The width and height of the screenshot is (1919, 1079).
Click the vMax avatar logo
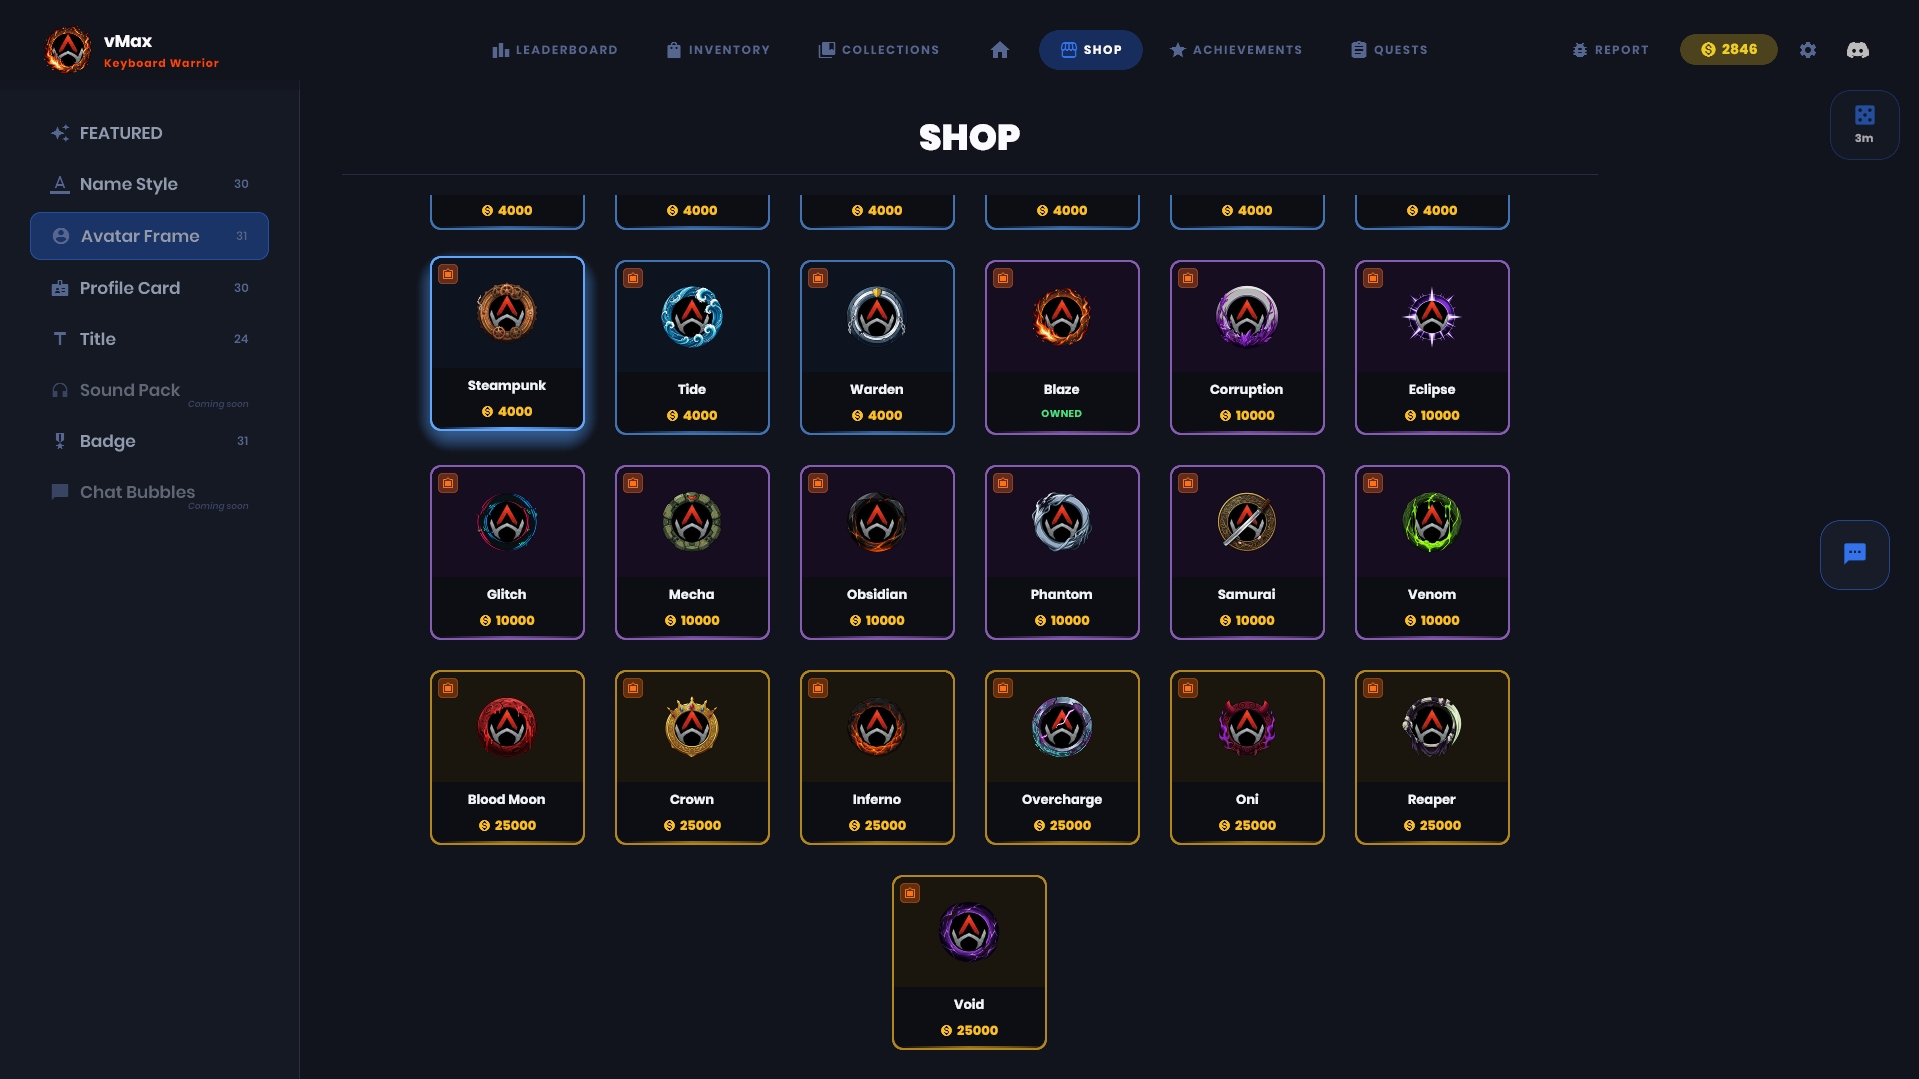pos(68,50)
